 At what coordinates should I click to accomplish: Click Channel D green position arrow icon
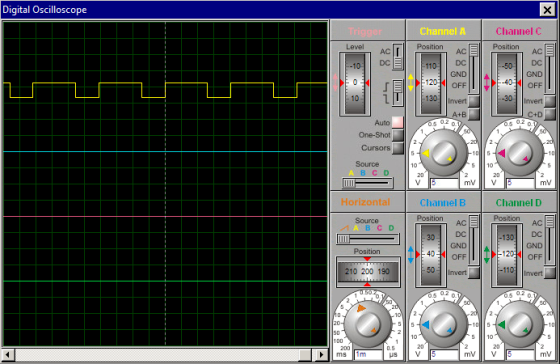487,255
